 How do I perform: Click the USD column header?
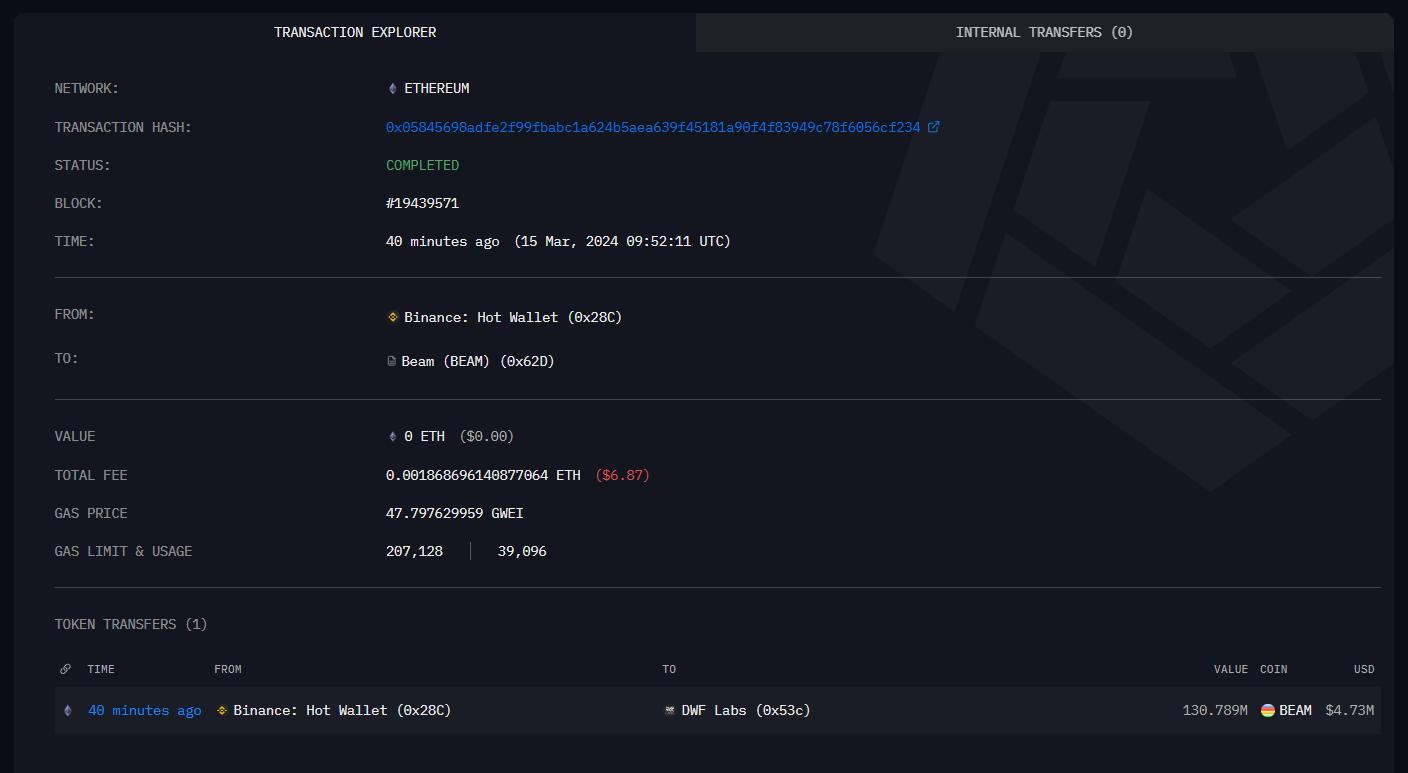pyautogui.click(x=1364, y=669)
